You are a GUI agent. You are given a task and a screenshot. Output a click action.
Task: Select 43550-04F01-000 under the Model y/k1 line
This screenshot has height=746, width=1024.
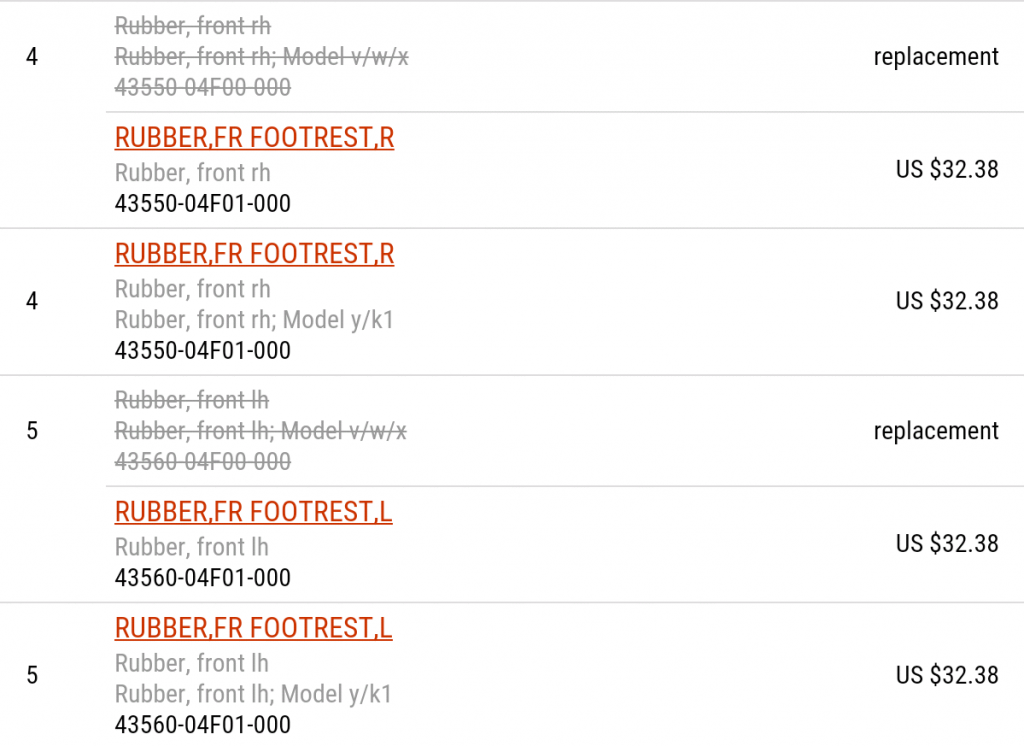point(203,351)
